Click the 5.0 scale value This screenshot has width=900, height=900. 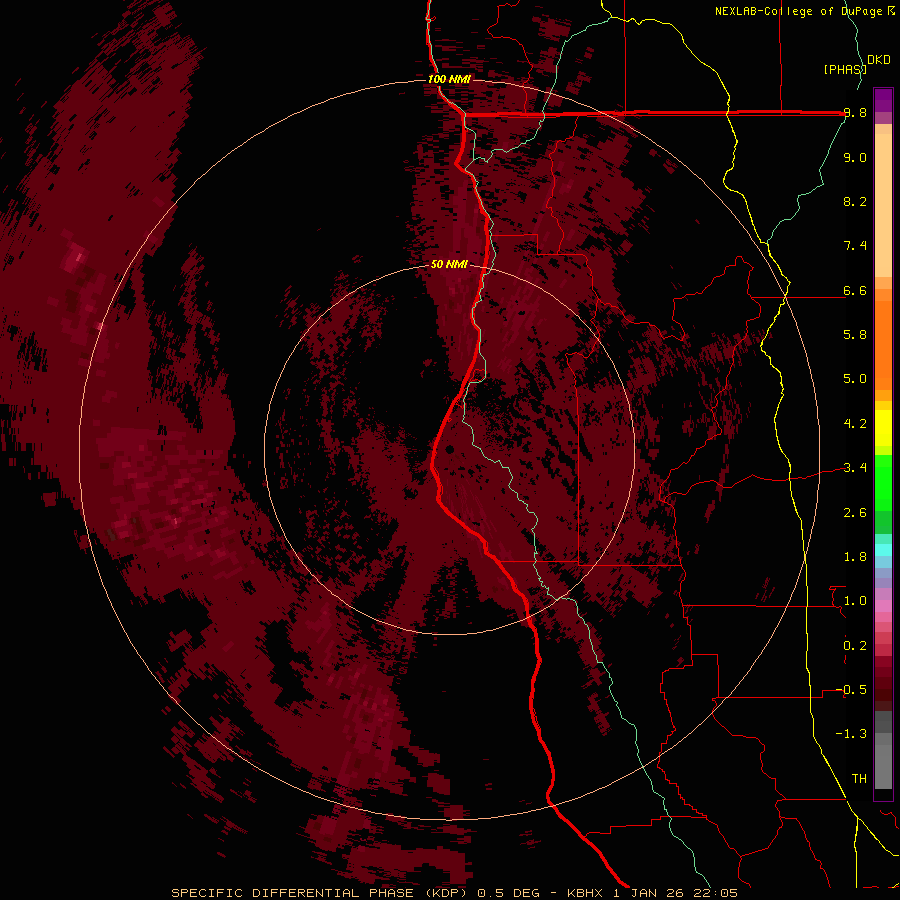coord(855,379)
